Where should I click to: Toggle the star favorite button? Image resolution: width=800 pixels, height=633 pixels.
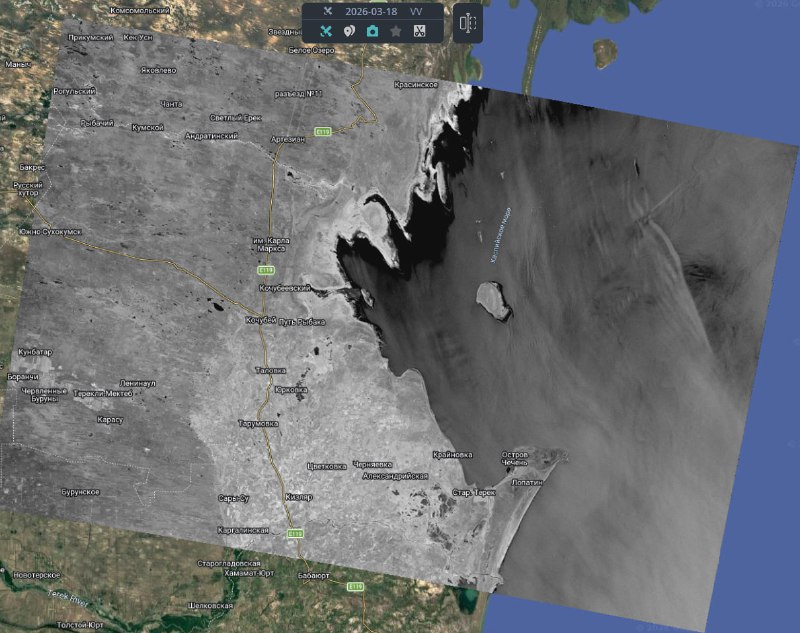click(396, 31)
